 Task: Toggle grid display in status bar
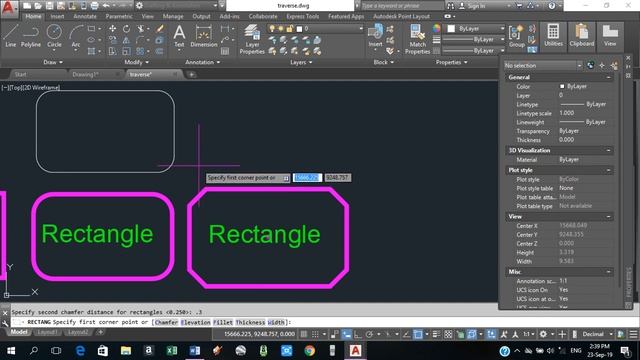pos(304,334)
